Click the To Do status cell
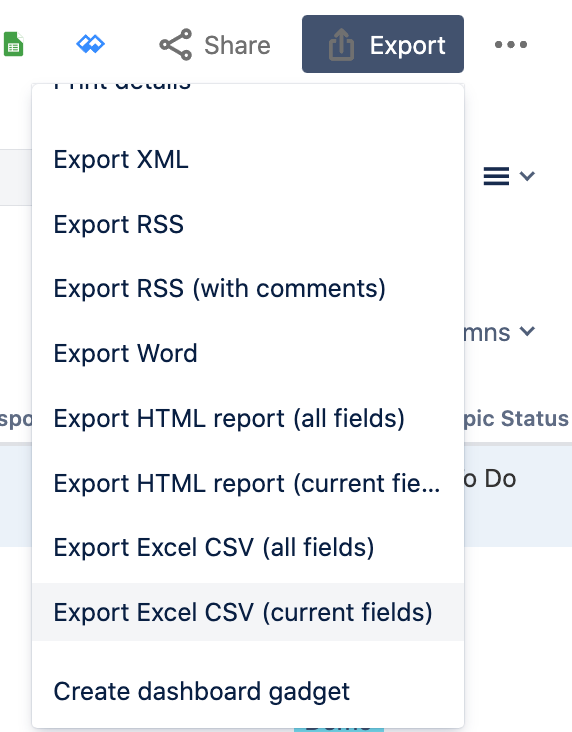Viewport: 572px width, 732px height. click(490, 479)
